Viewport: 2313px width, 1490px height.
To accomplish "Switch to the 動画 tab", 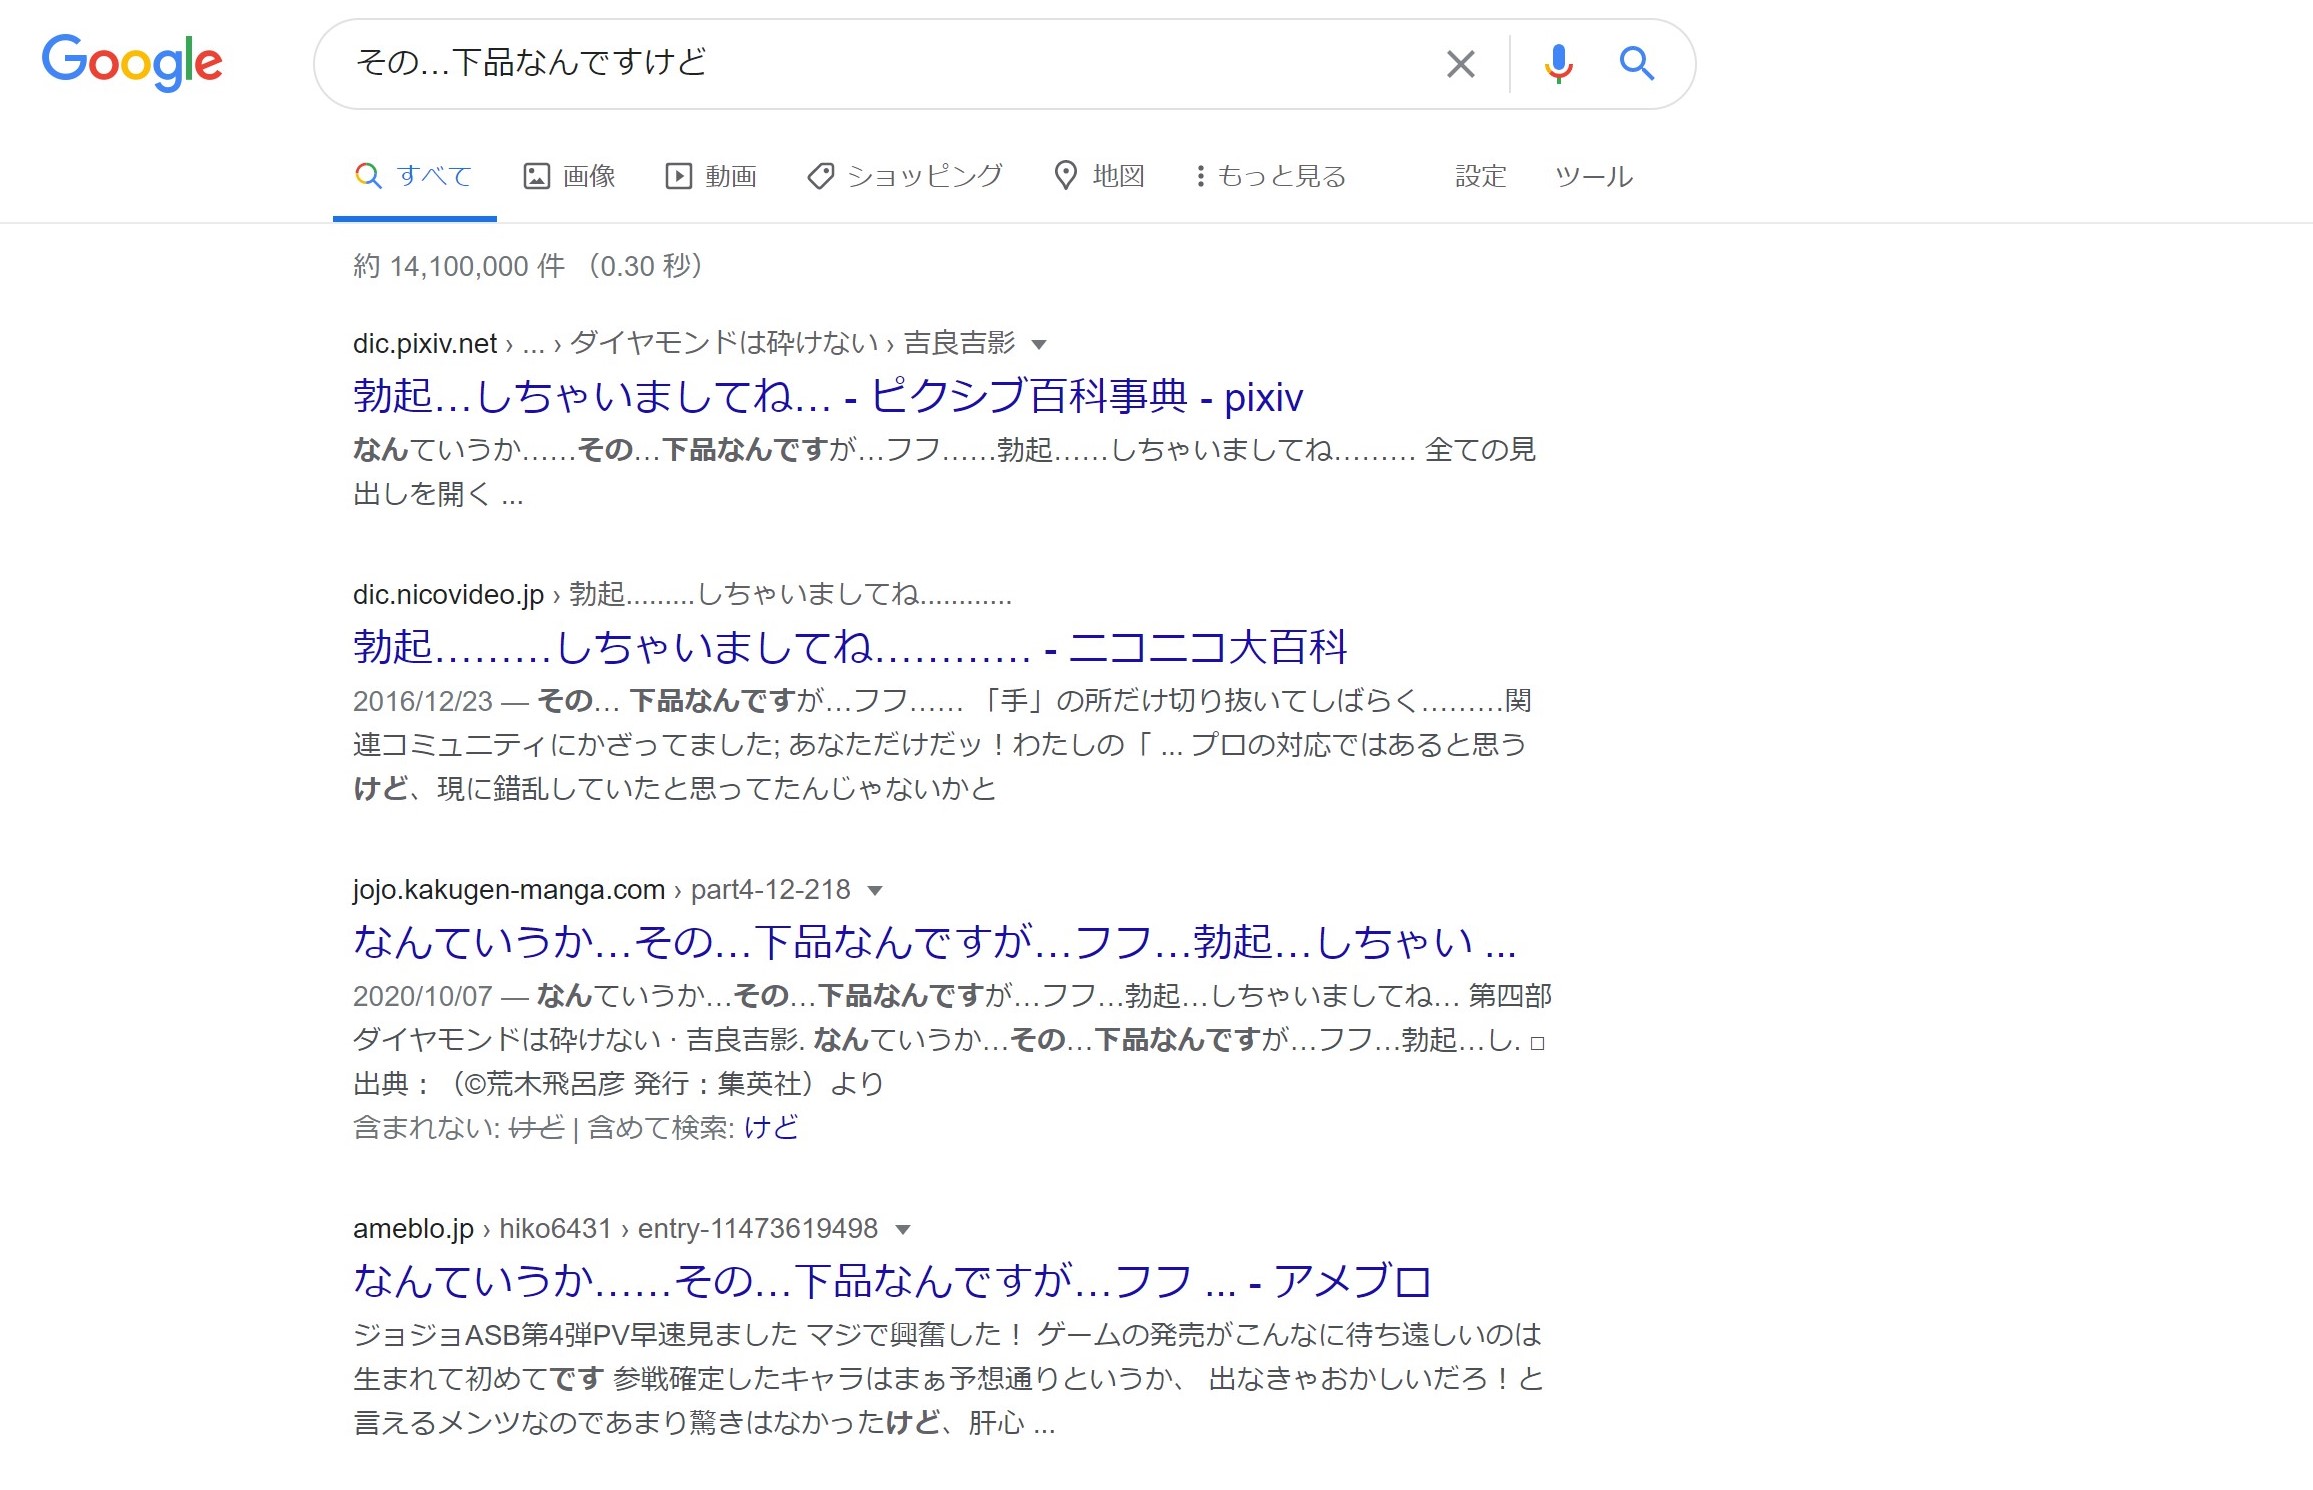I will coord(712,176).
